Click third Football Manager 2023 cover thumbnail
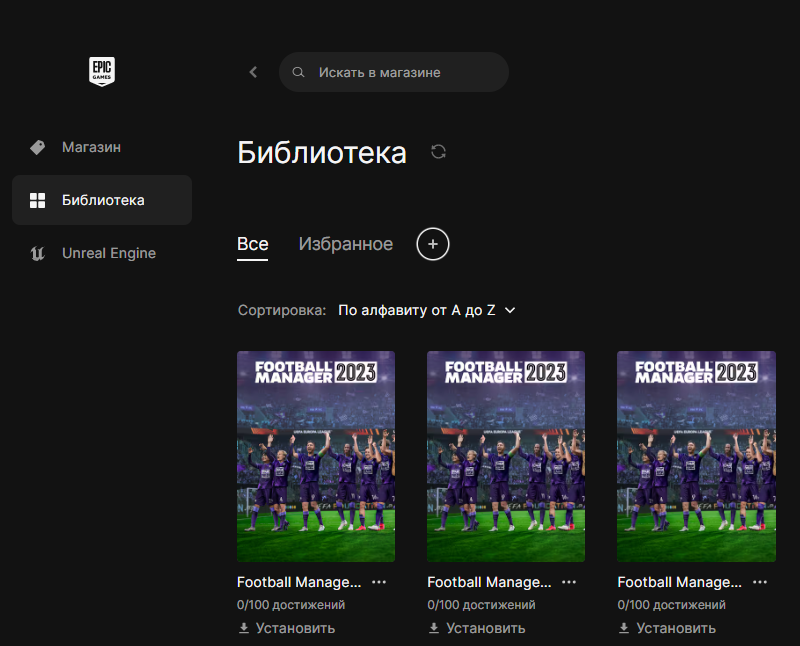 point(696,456)
